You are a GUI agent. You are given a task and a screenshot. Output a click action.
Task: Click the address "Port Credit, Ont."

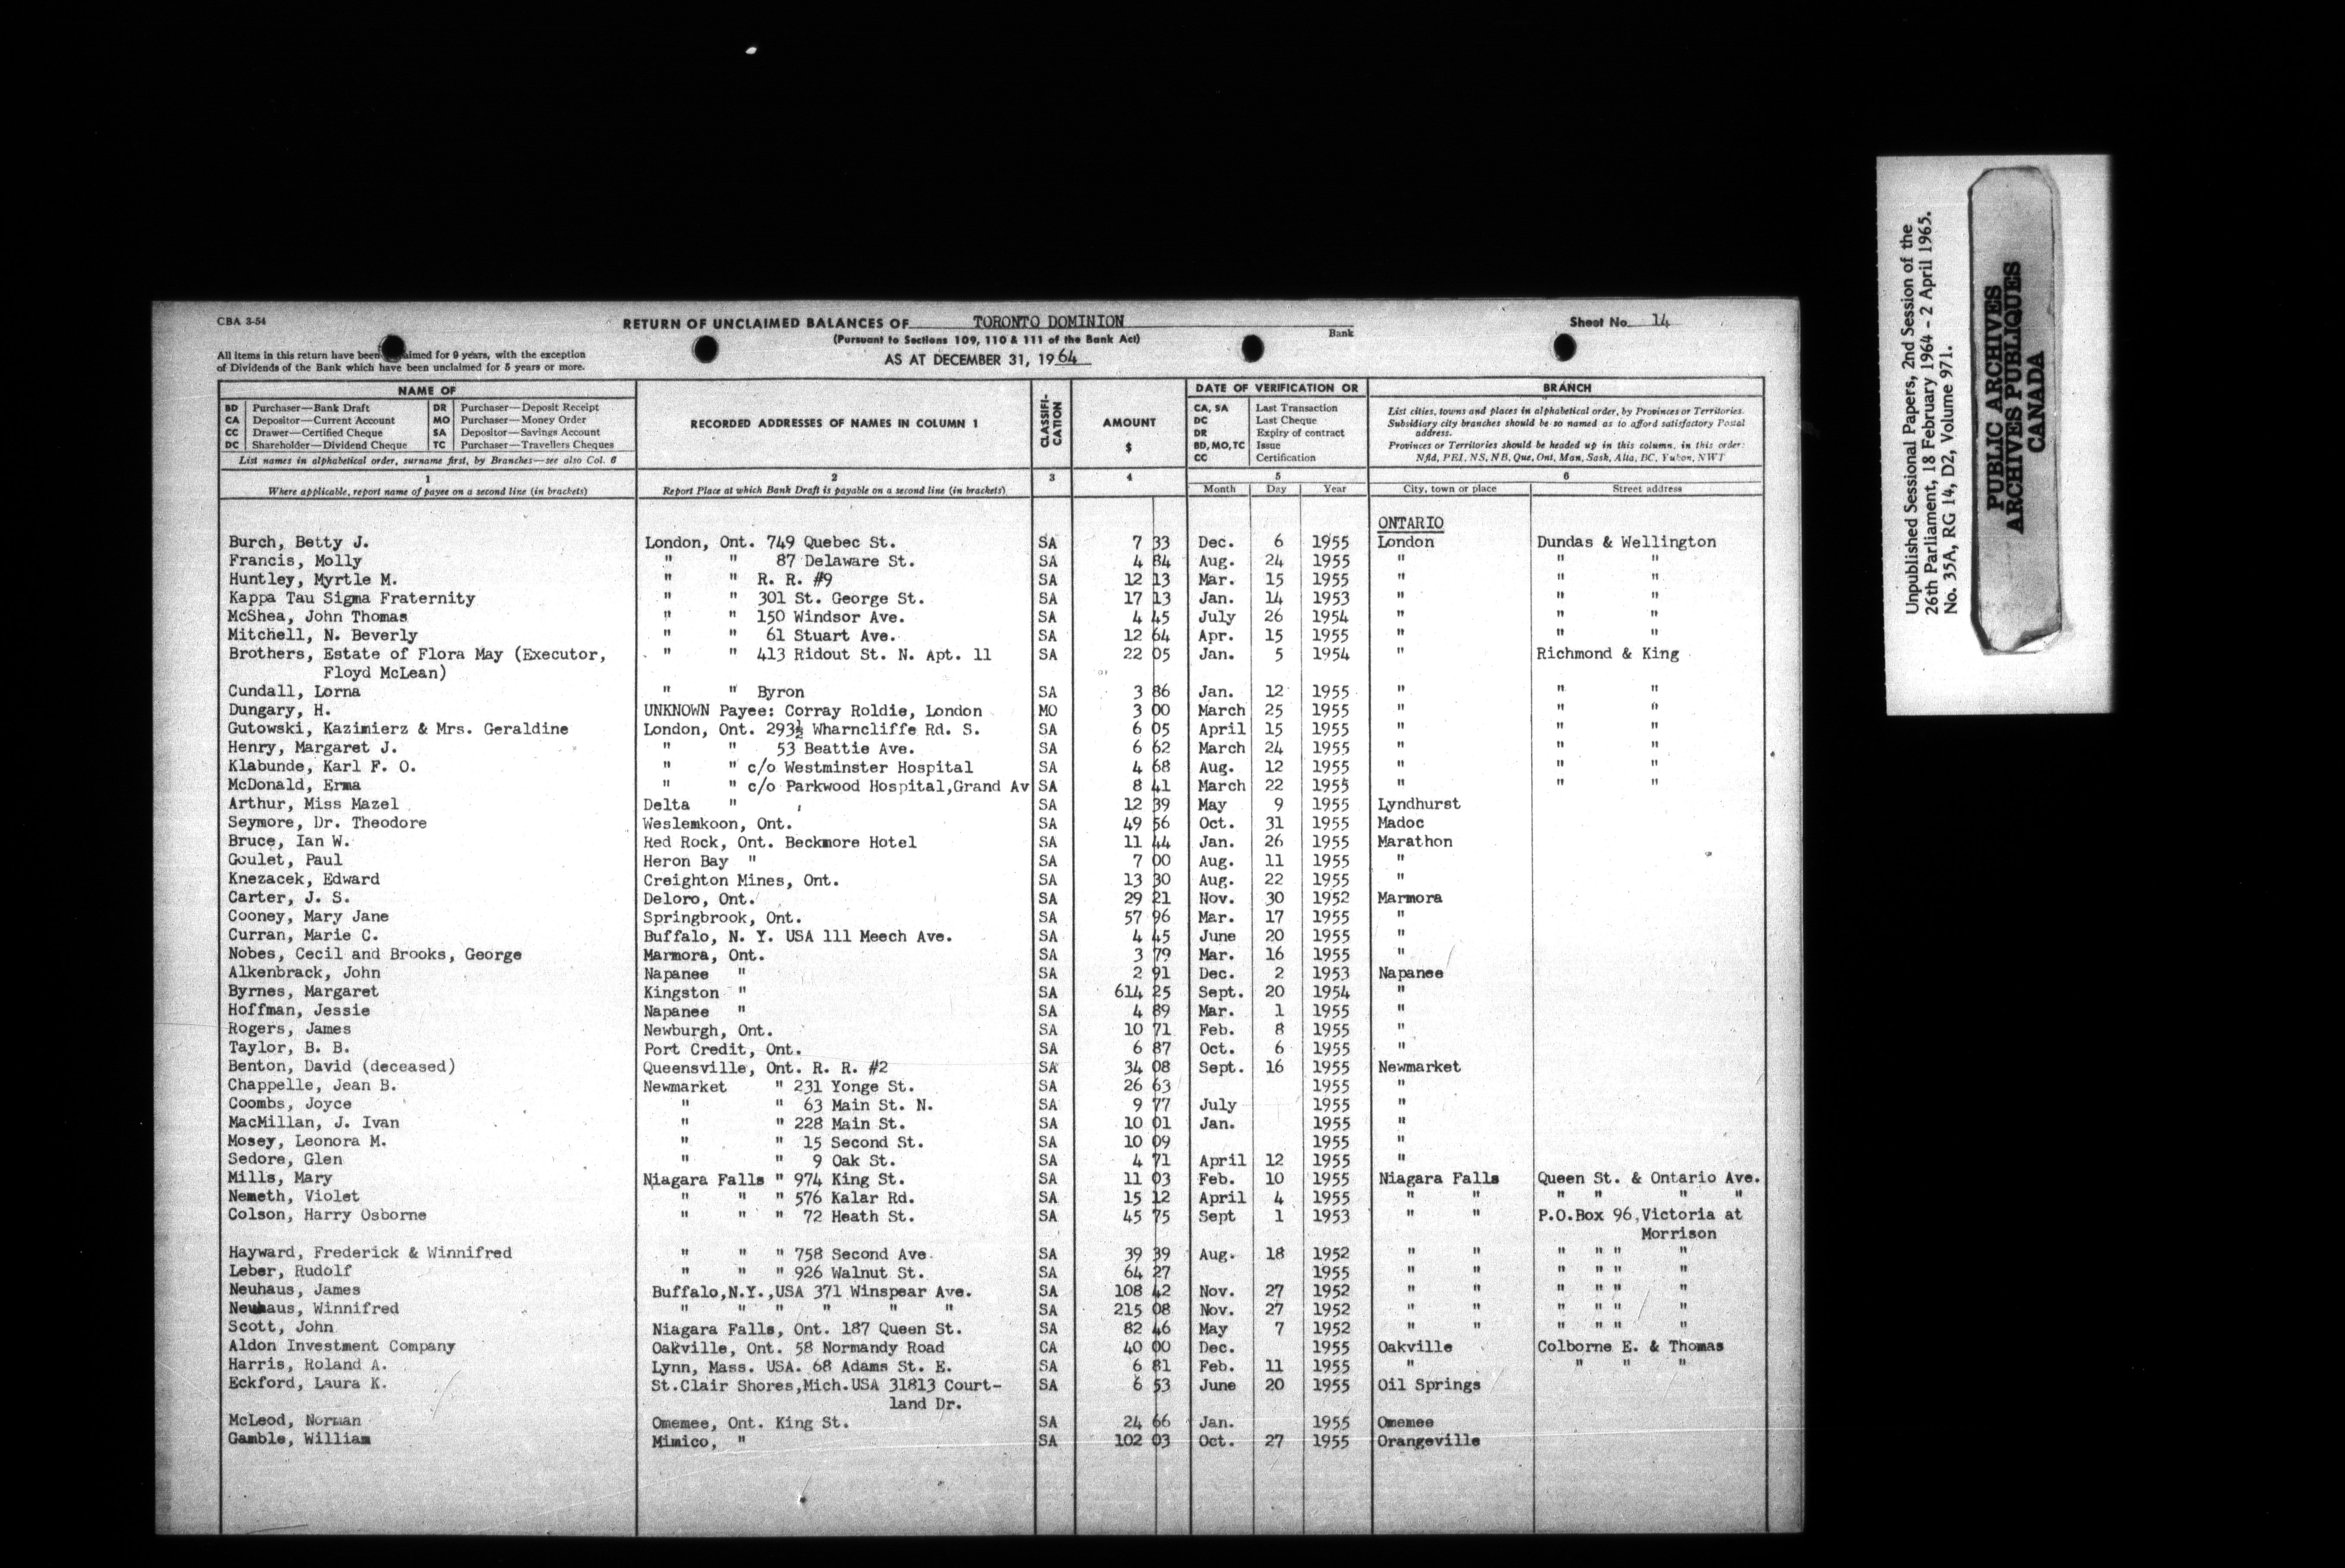(x=723, y=1049)
